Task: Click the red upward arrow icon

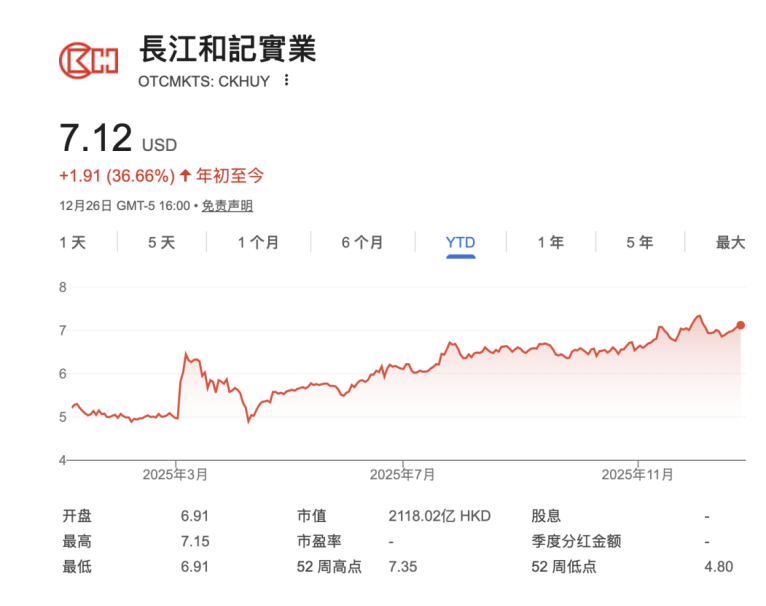Action: (185, 176)
